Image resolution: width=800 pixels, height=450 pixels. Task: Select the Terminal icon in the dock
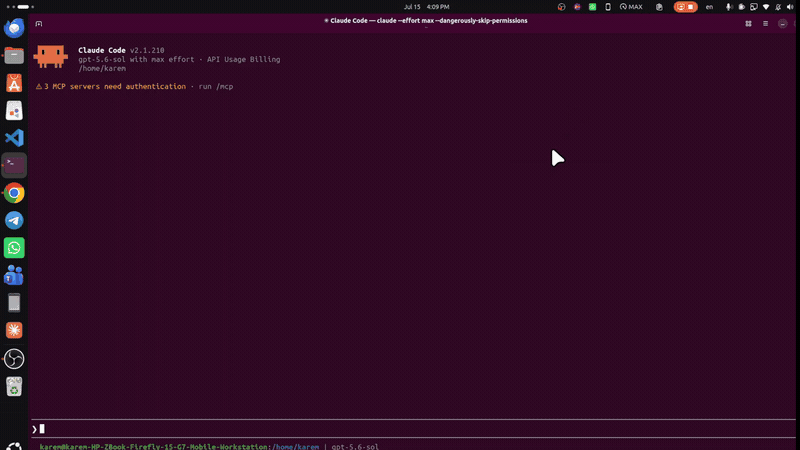coord(14,165)
